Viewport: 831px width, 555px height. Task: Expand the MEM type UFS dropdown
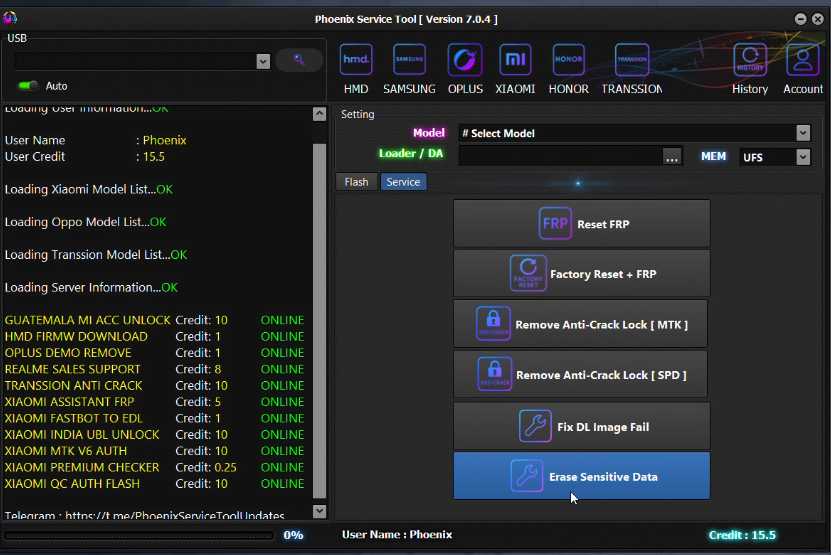pyautogui.click(x=803, y=157)
